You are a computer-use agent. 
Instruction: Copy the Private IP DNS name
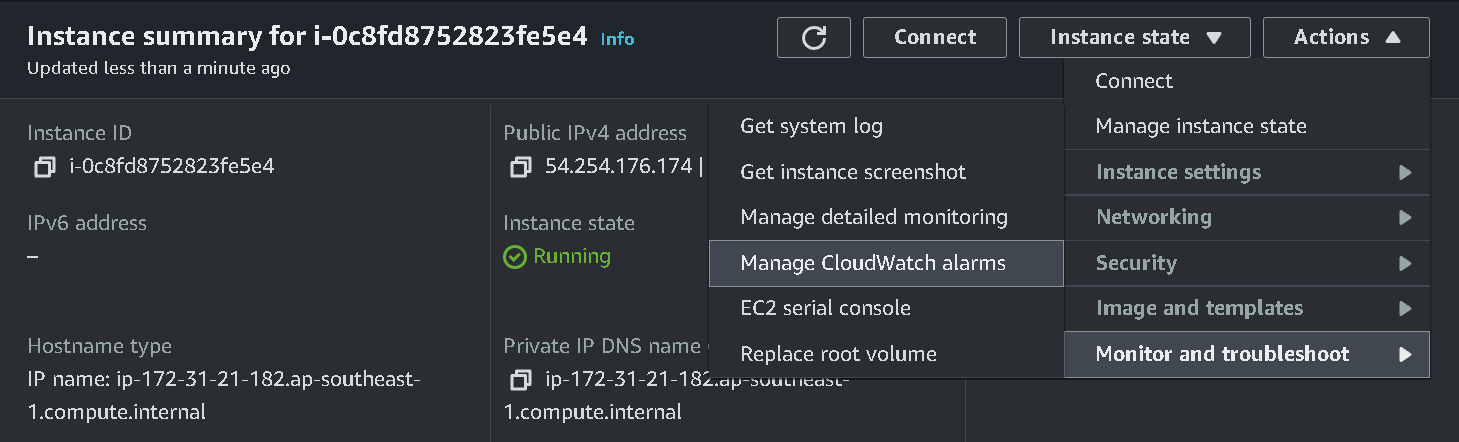pos(520,381)
